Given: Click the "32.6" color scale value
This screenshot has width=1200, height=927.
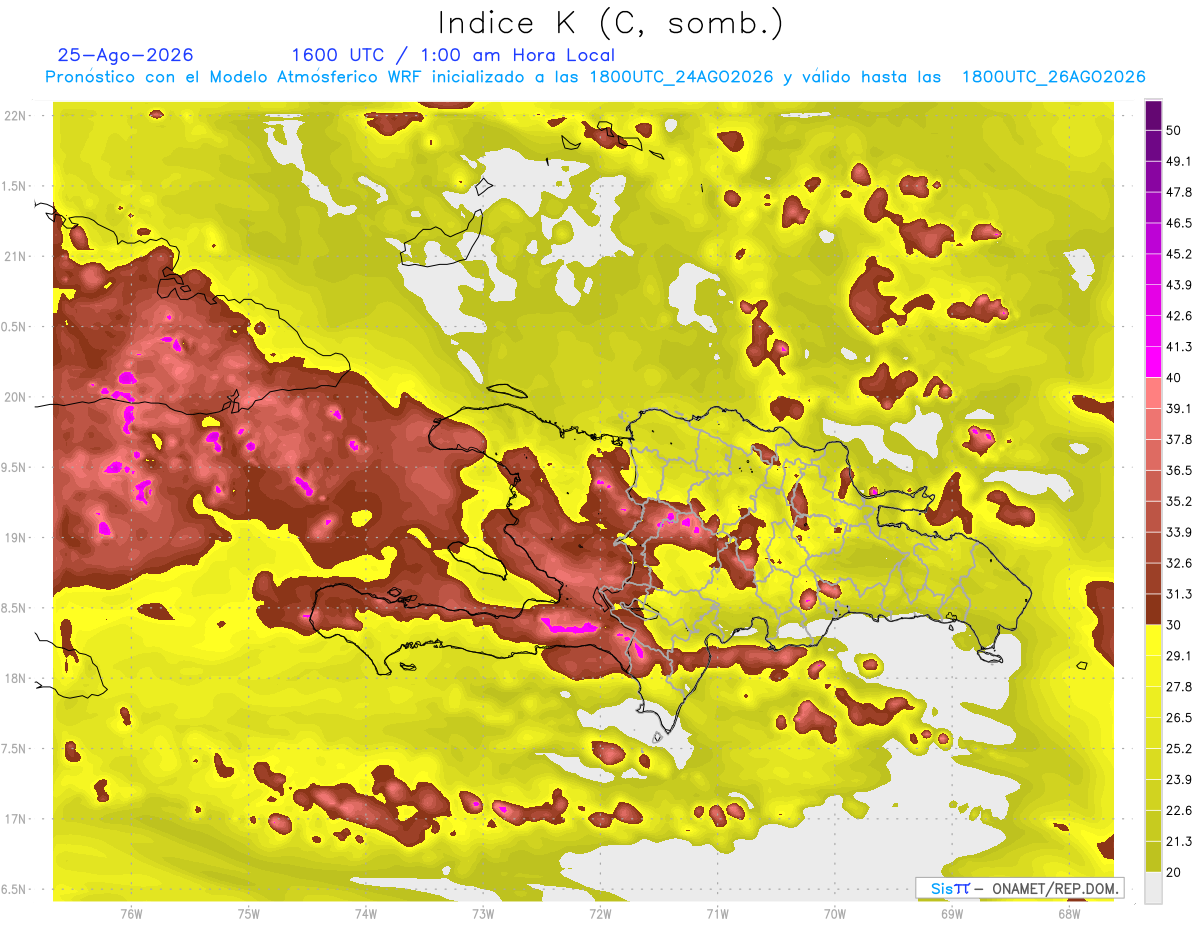Looking at the screenshot, I should (x=1179, y=563).
